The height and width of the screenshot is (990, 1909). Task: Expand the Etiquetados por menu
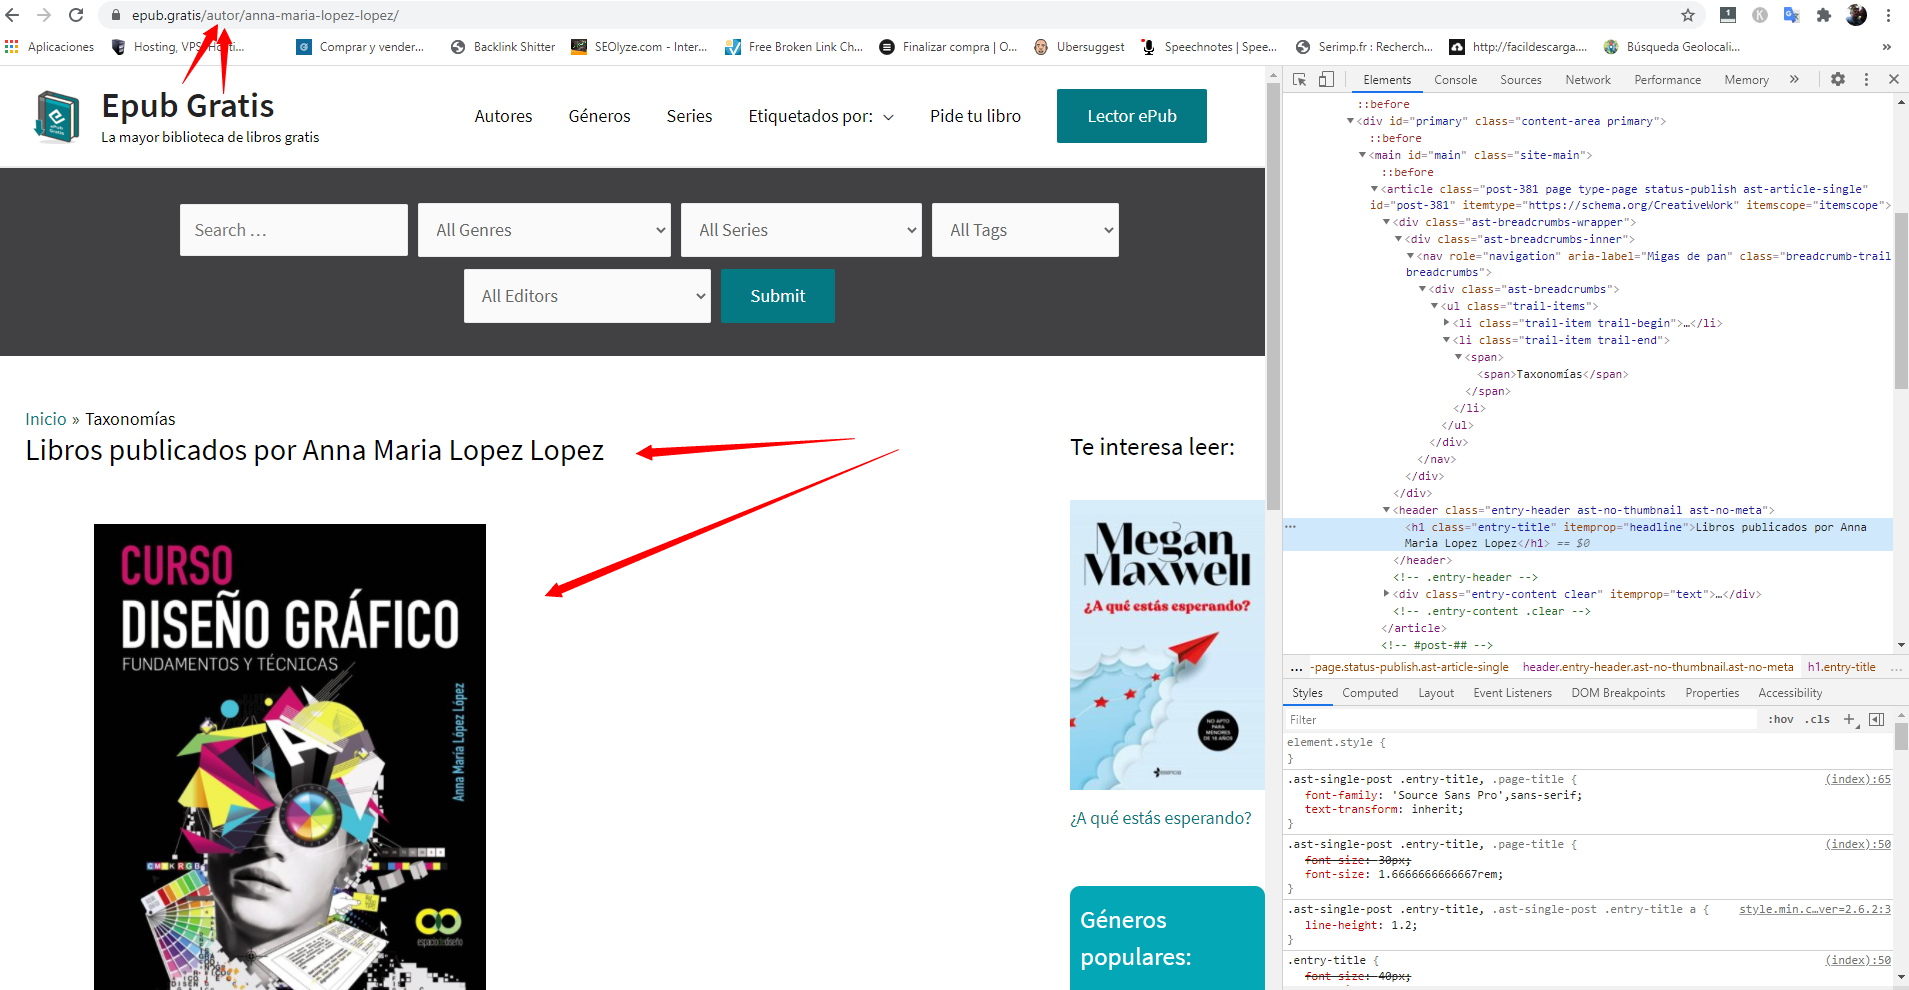pyautogui.click(x=821, y=116)
